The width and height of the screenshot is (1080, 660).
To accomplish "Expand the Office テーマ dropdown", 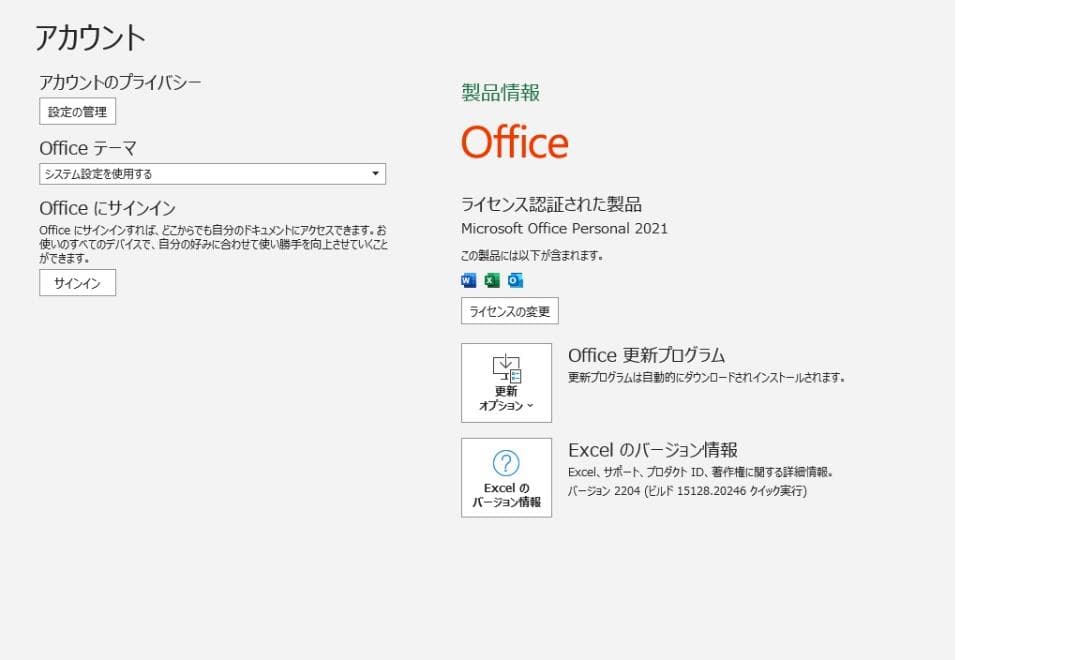I will coord(212,174).
